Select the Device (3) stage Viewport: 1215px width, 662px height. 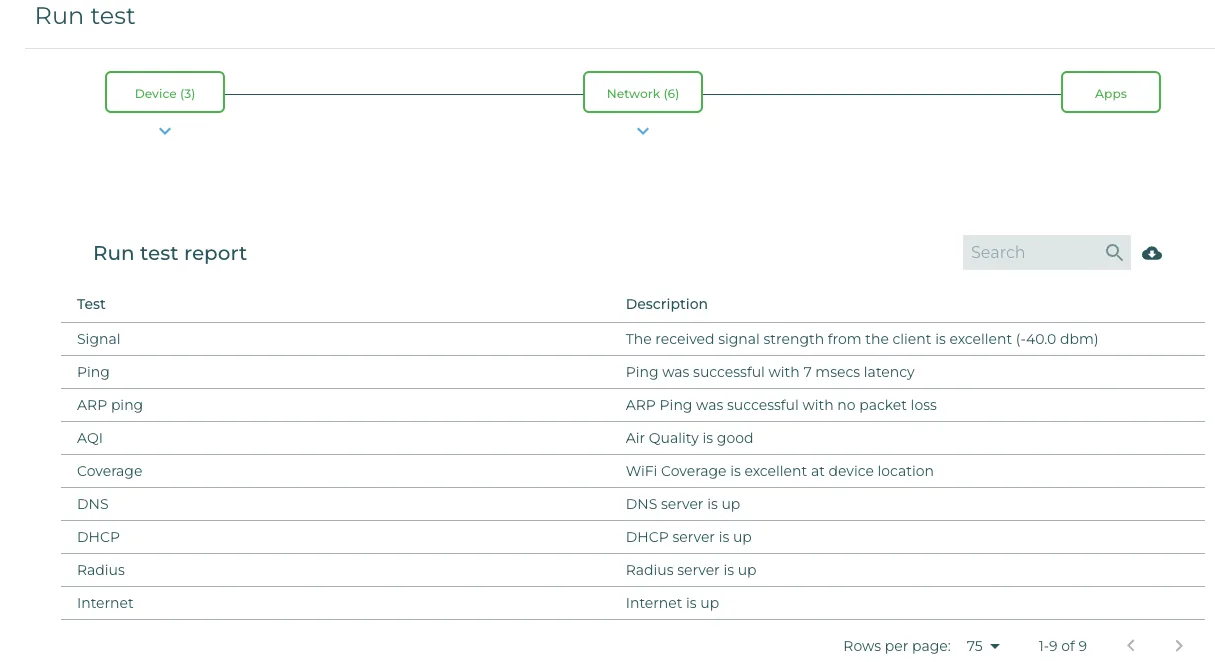point(165,92)
